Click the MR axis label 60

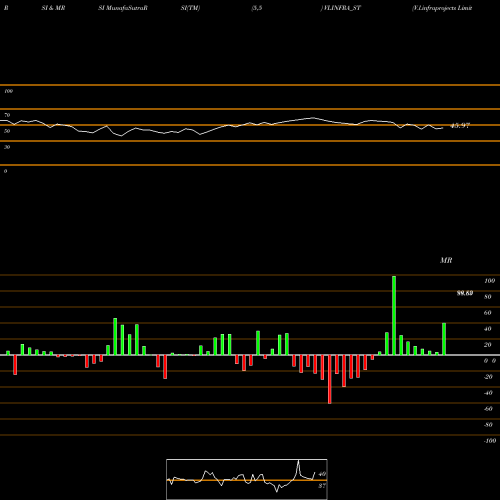click(488, 313)
